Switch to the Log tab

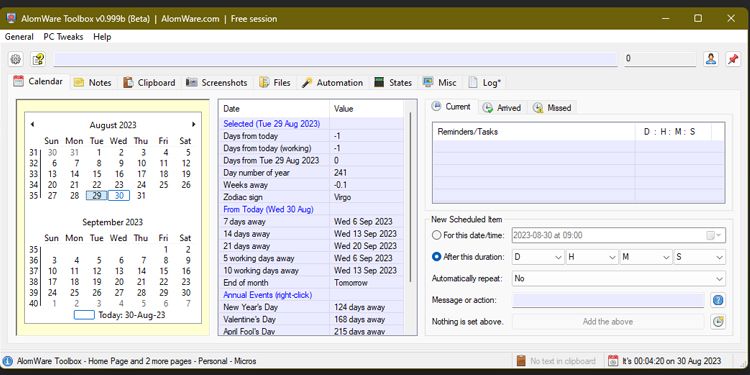(x=485, y=82)
